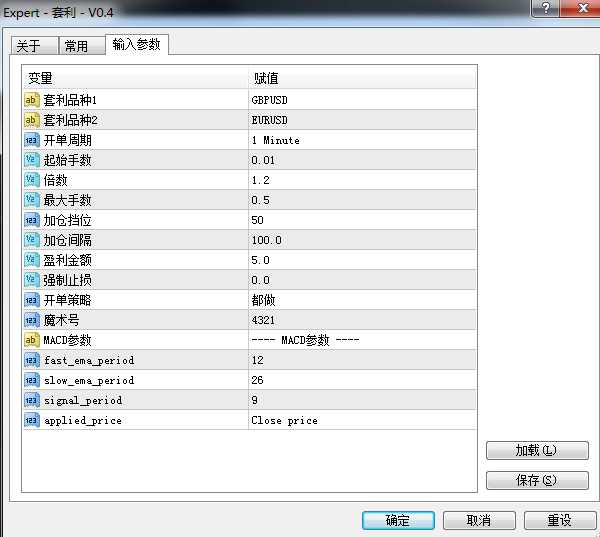Click the string icon beside 套利品种1
Image resolution: width=600 pixels, height=537 pixels.
(31, 100)
